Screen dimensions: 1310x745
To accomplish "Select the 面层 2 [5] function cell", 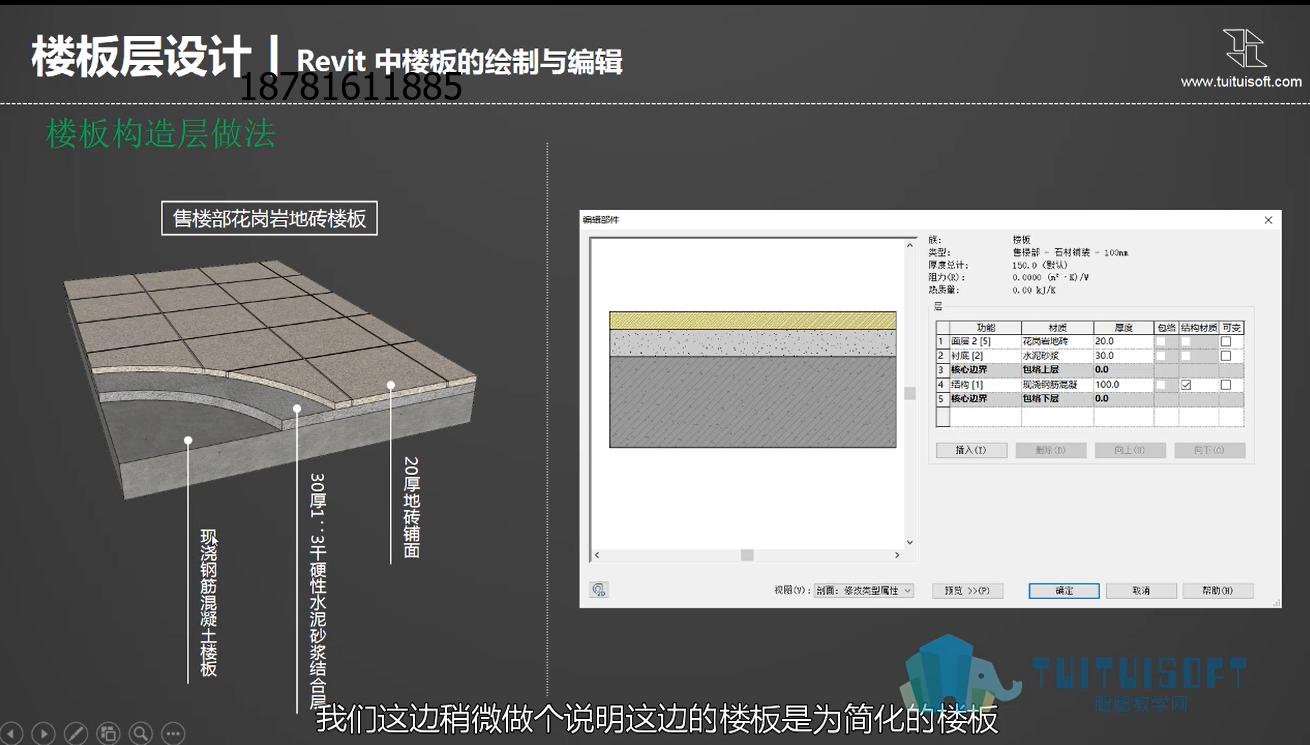I will coord(984,342).
